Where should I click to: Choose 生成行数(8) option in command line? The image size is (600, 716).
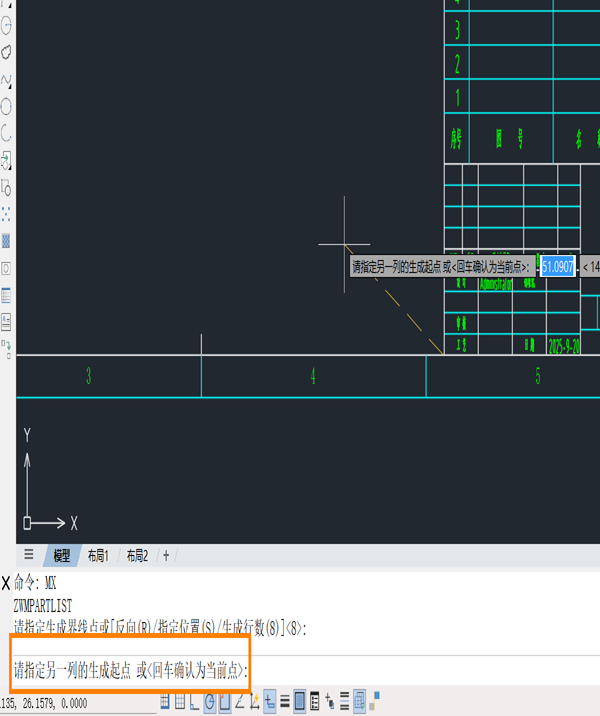pos(250,629)
